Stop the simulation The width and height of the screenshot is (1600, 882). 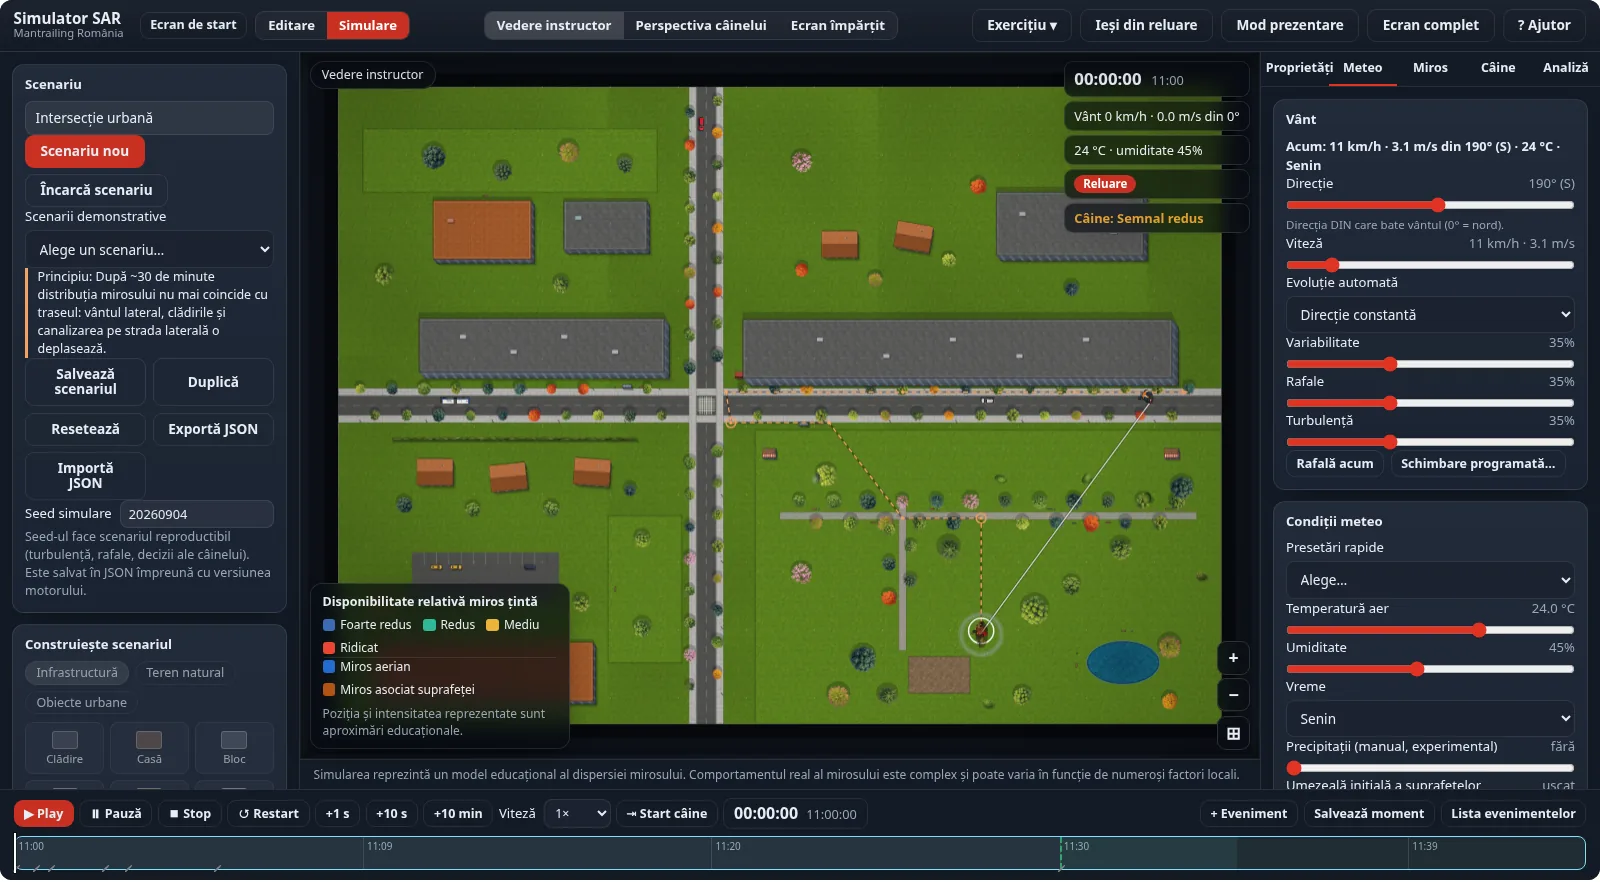190,814
